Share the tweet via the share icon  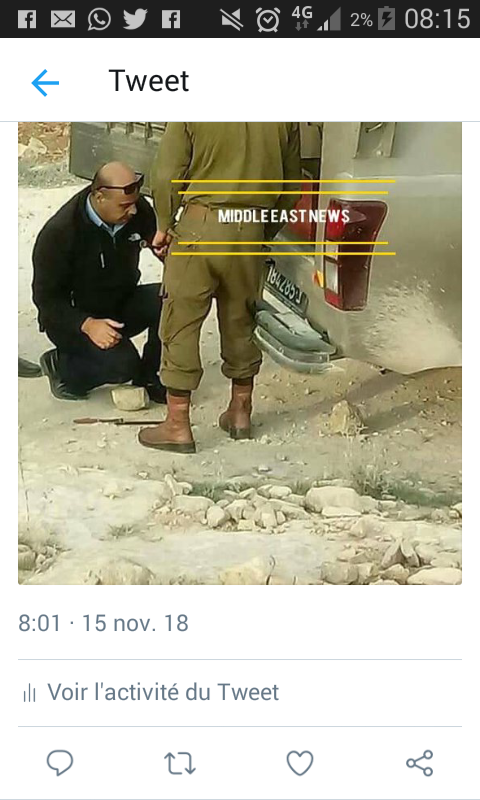click(x=419, y=763)
